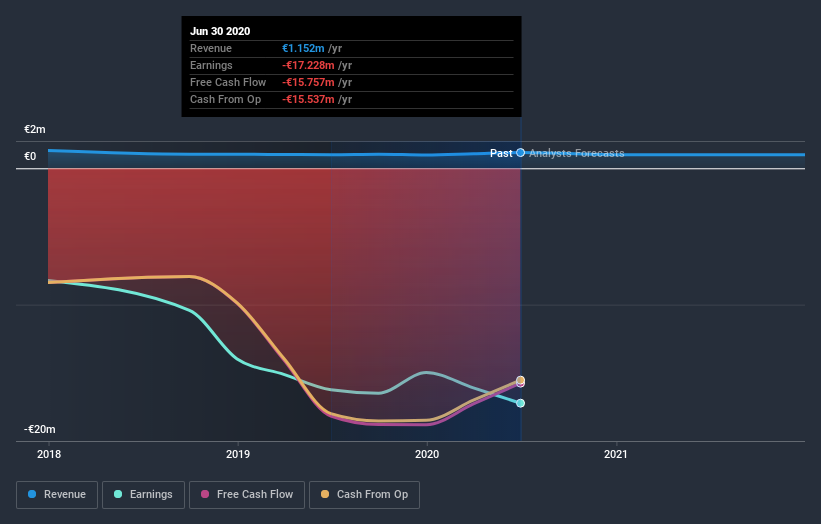Select the 2020 x-axis label
This screenshot has height=524, width=821.
point(427,454)
